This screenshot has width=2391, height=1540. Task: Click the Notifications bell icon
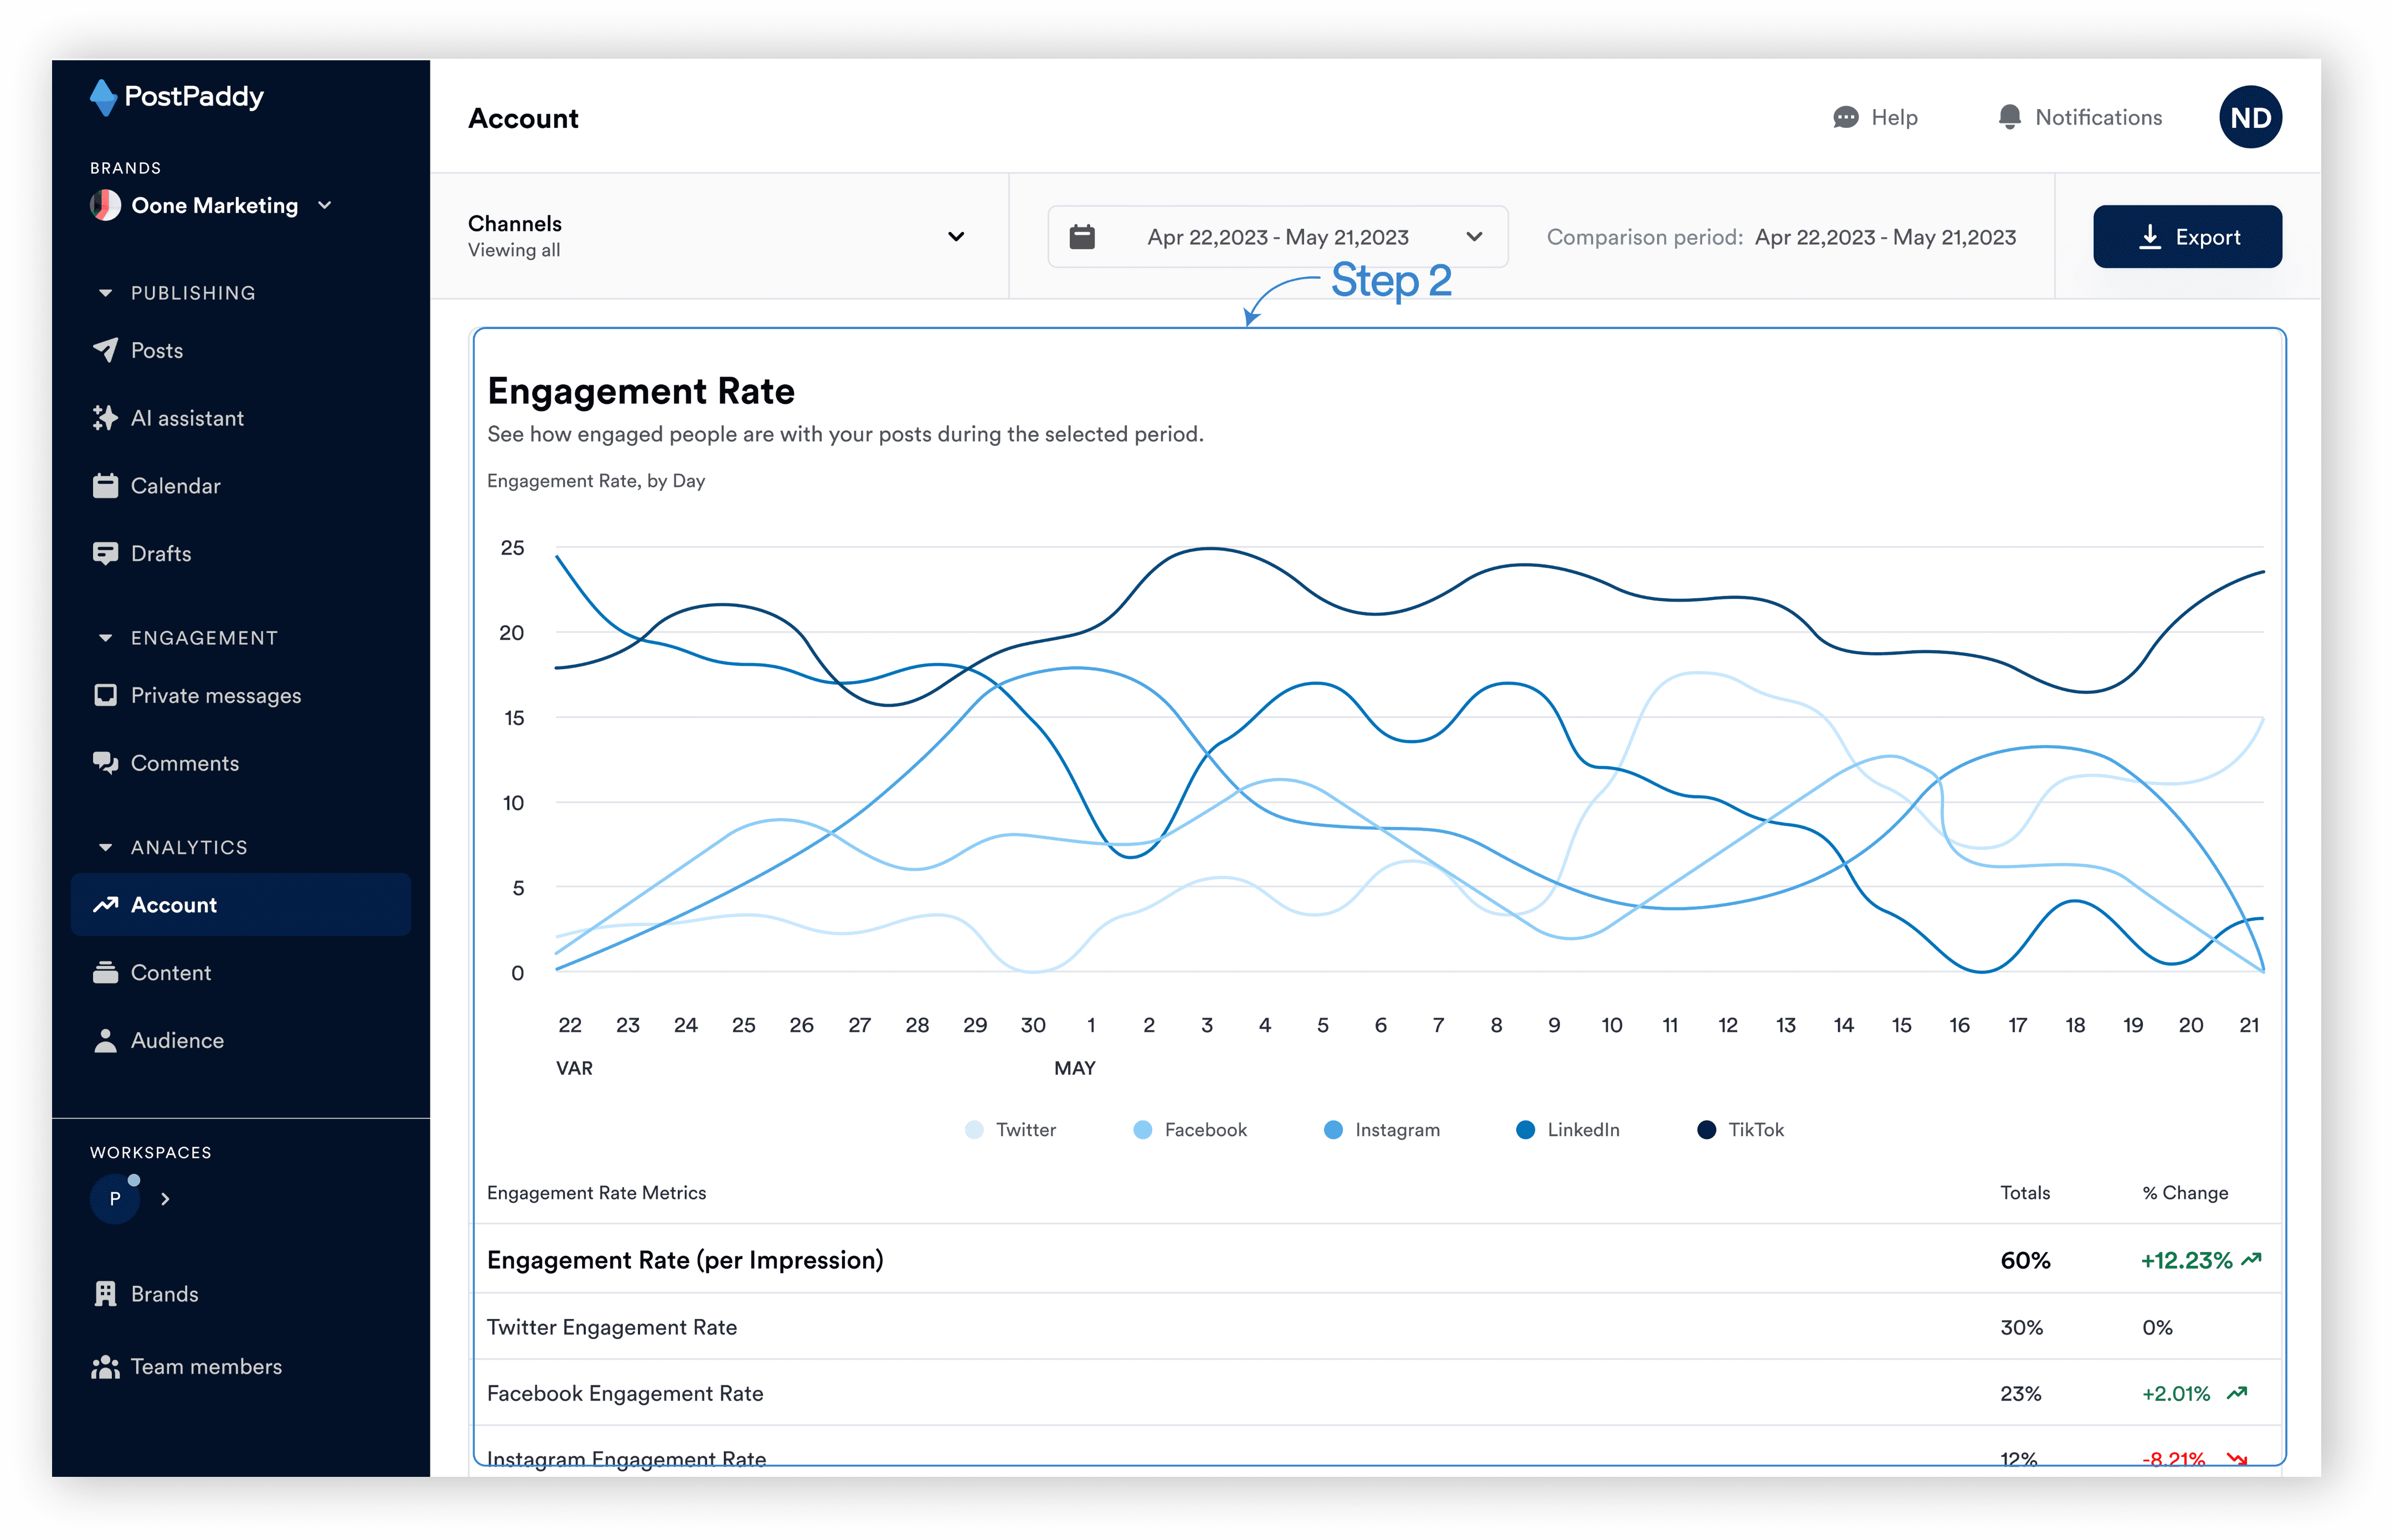pyautogui.click(x=2009, y=117)
